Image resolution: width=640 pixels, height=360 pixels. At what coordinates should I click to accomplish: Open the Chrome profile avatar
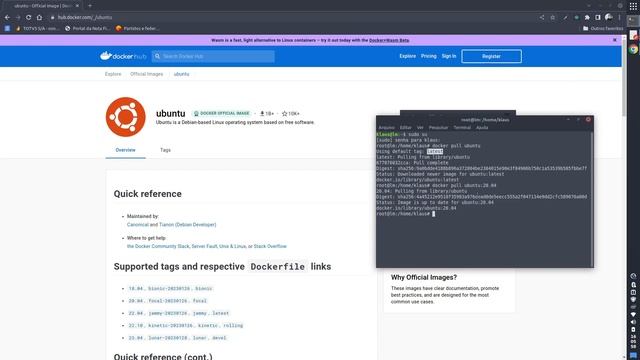[609, 17]
